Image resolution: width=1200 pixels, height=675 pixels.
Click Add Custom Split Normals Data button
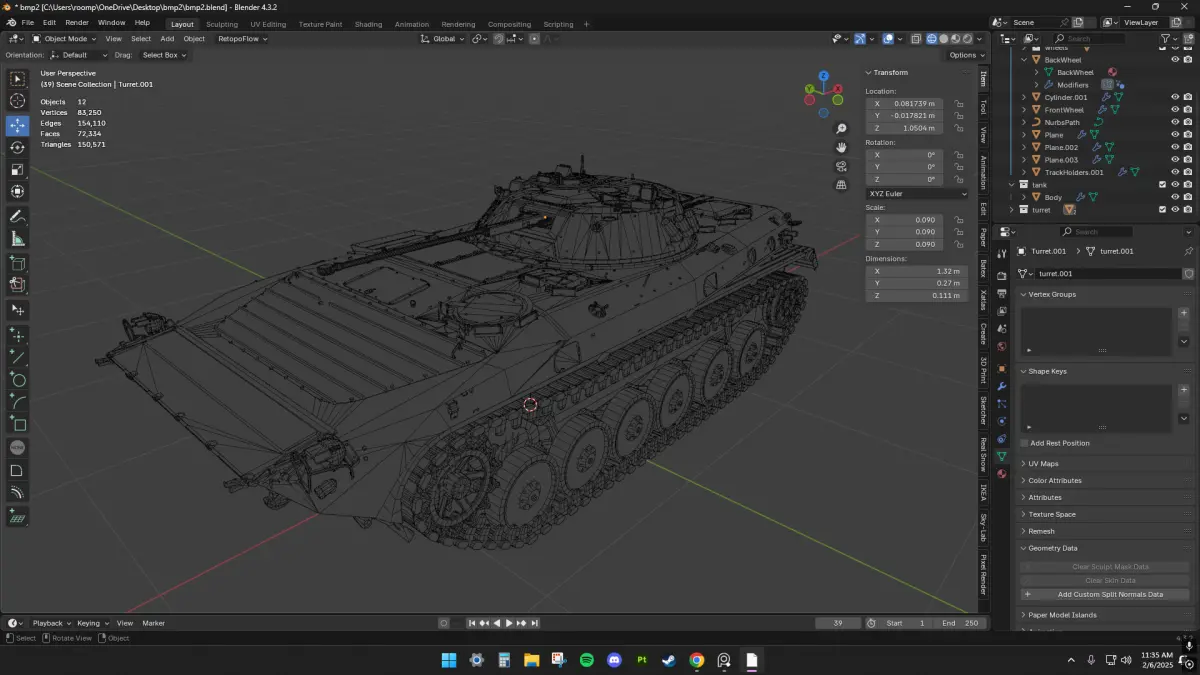coord(1108,594)
